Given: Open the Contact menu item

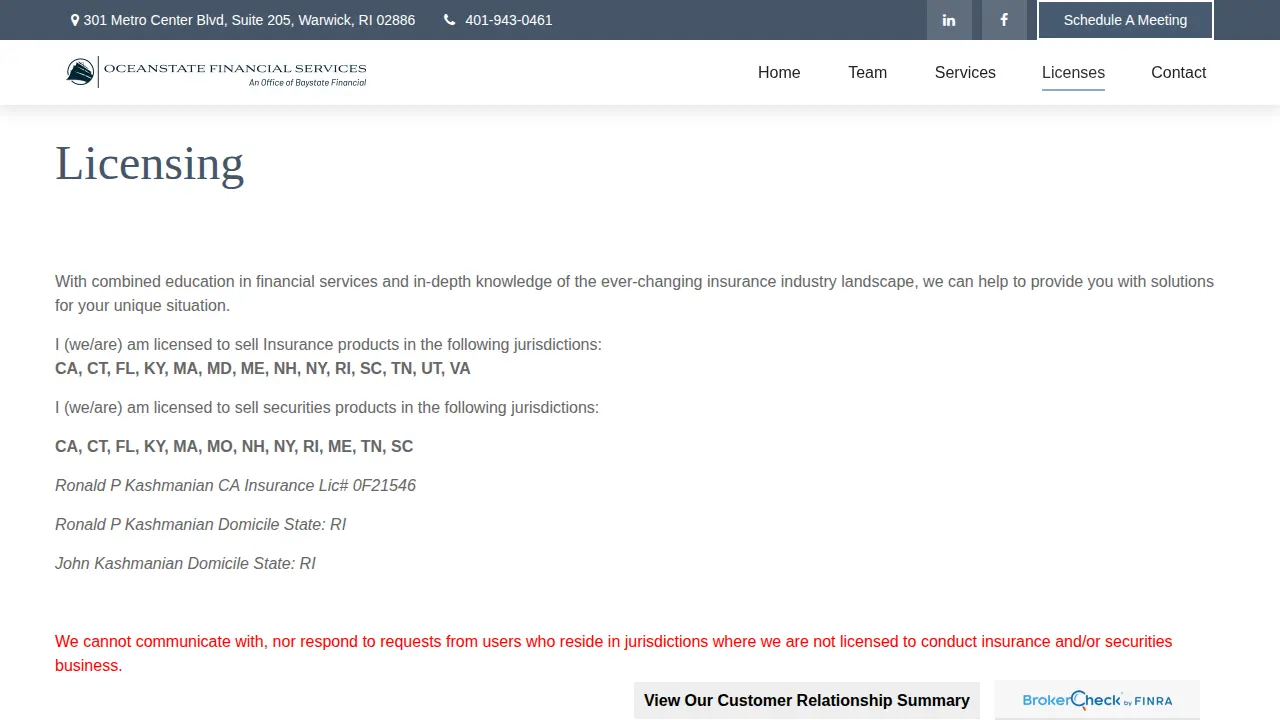Looking at the screenshot, I should [1178, 72].
